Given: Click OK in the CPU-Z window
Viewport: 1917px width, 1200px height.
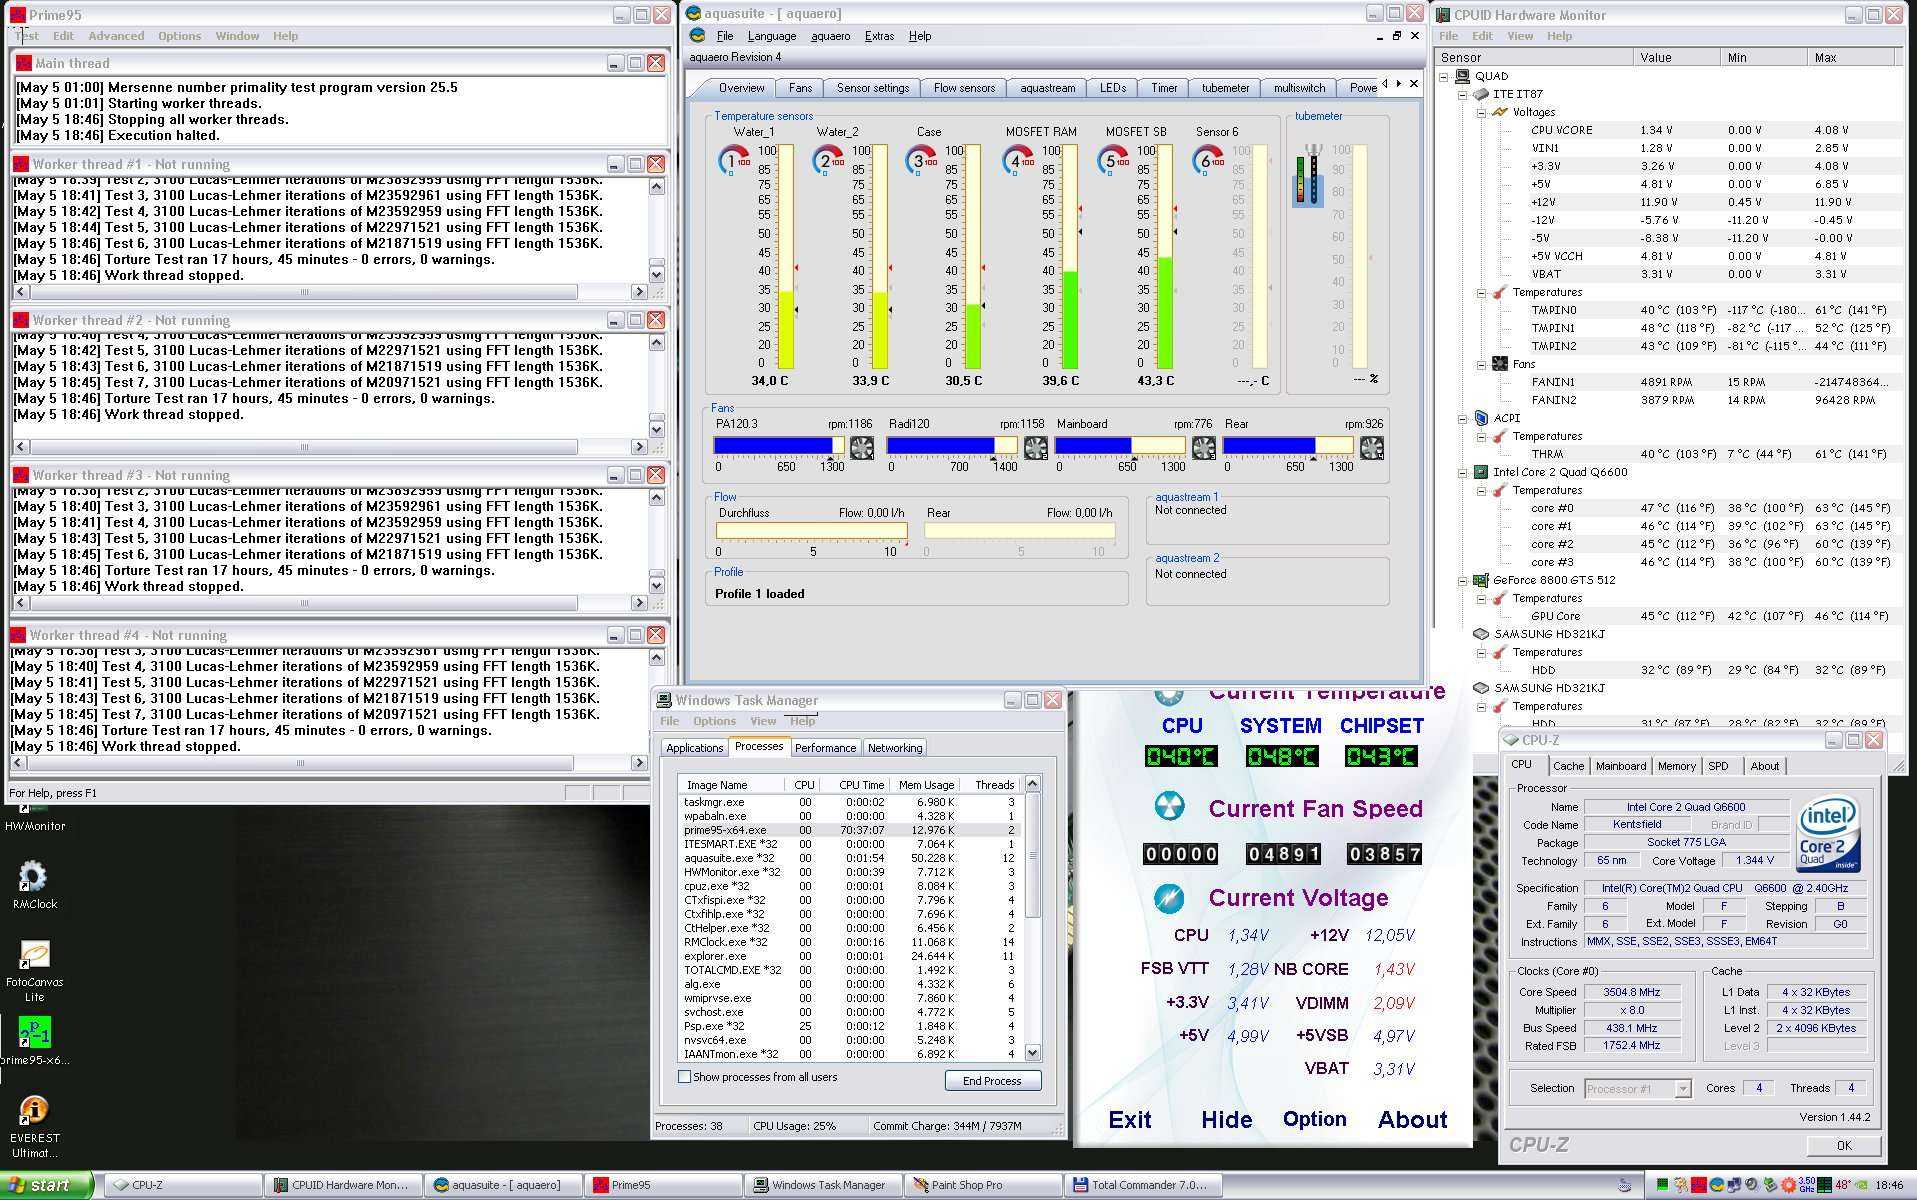Looking at the screenshot, I should pos(1843,1145).
